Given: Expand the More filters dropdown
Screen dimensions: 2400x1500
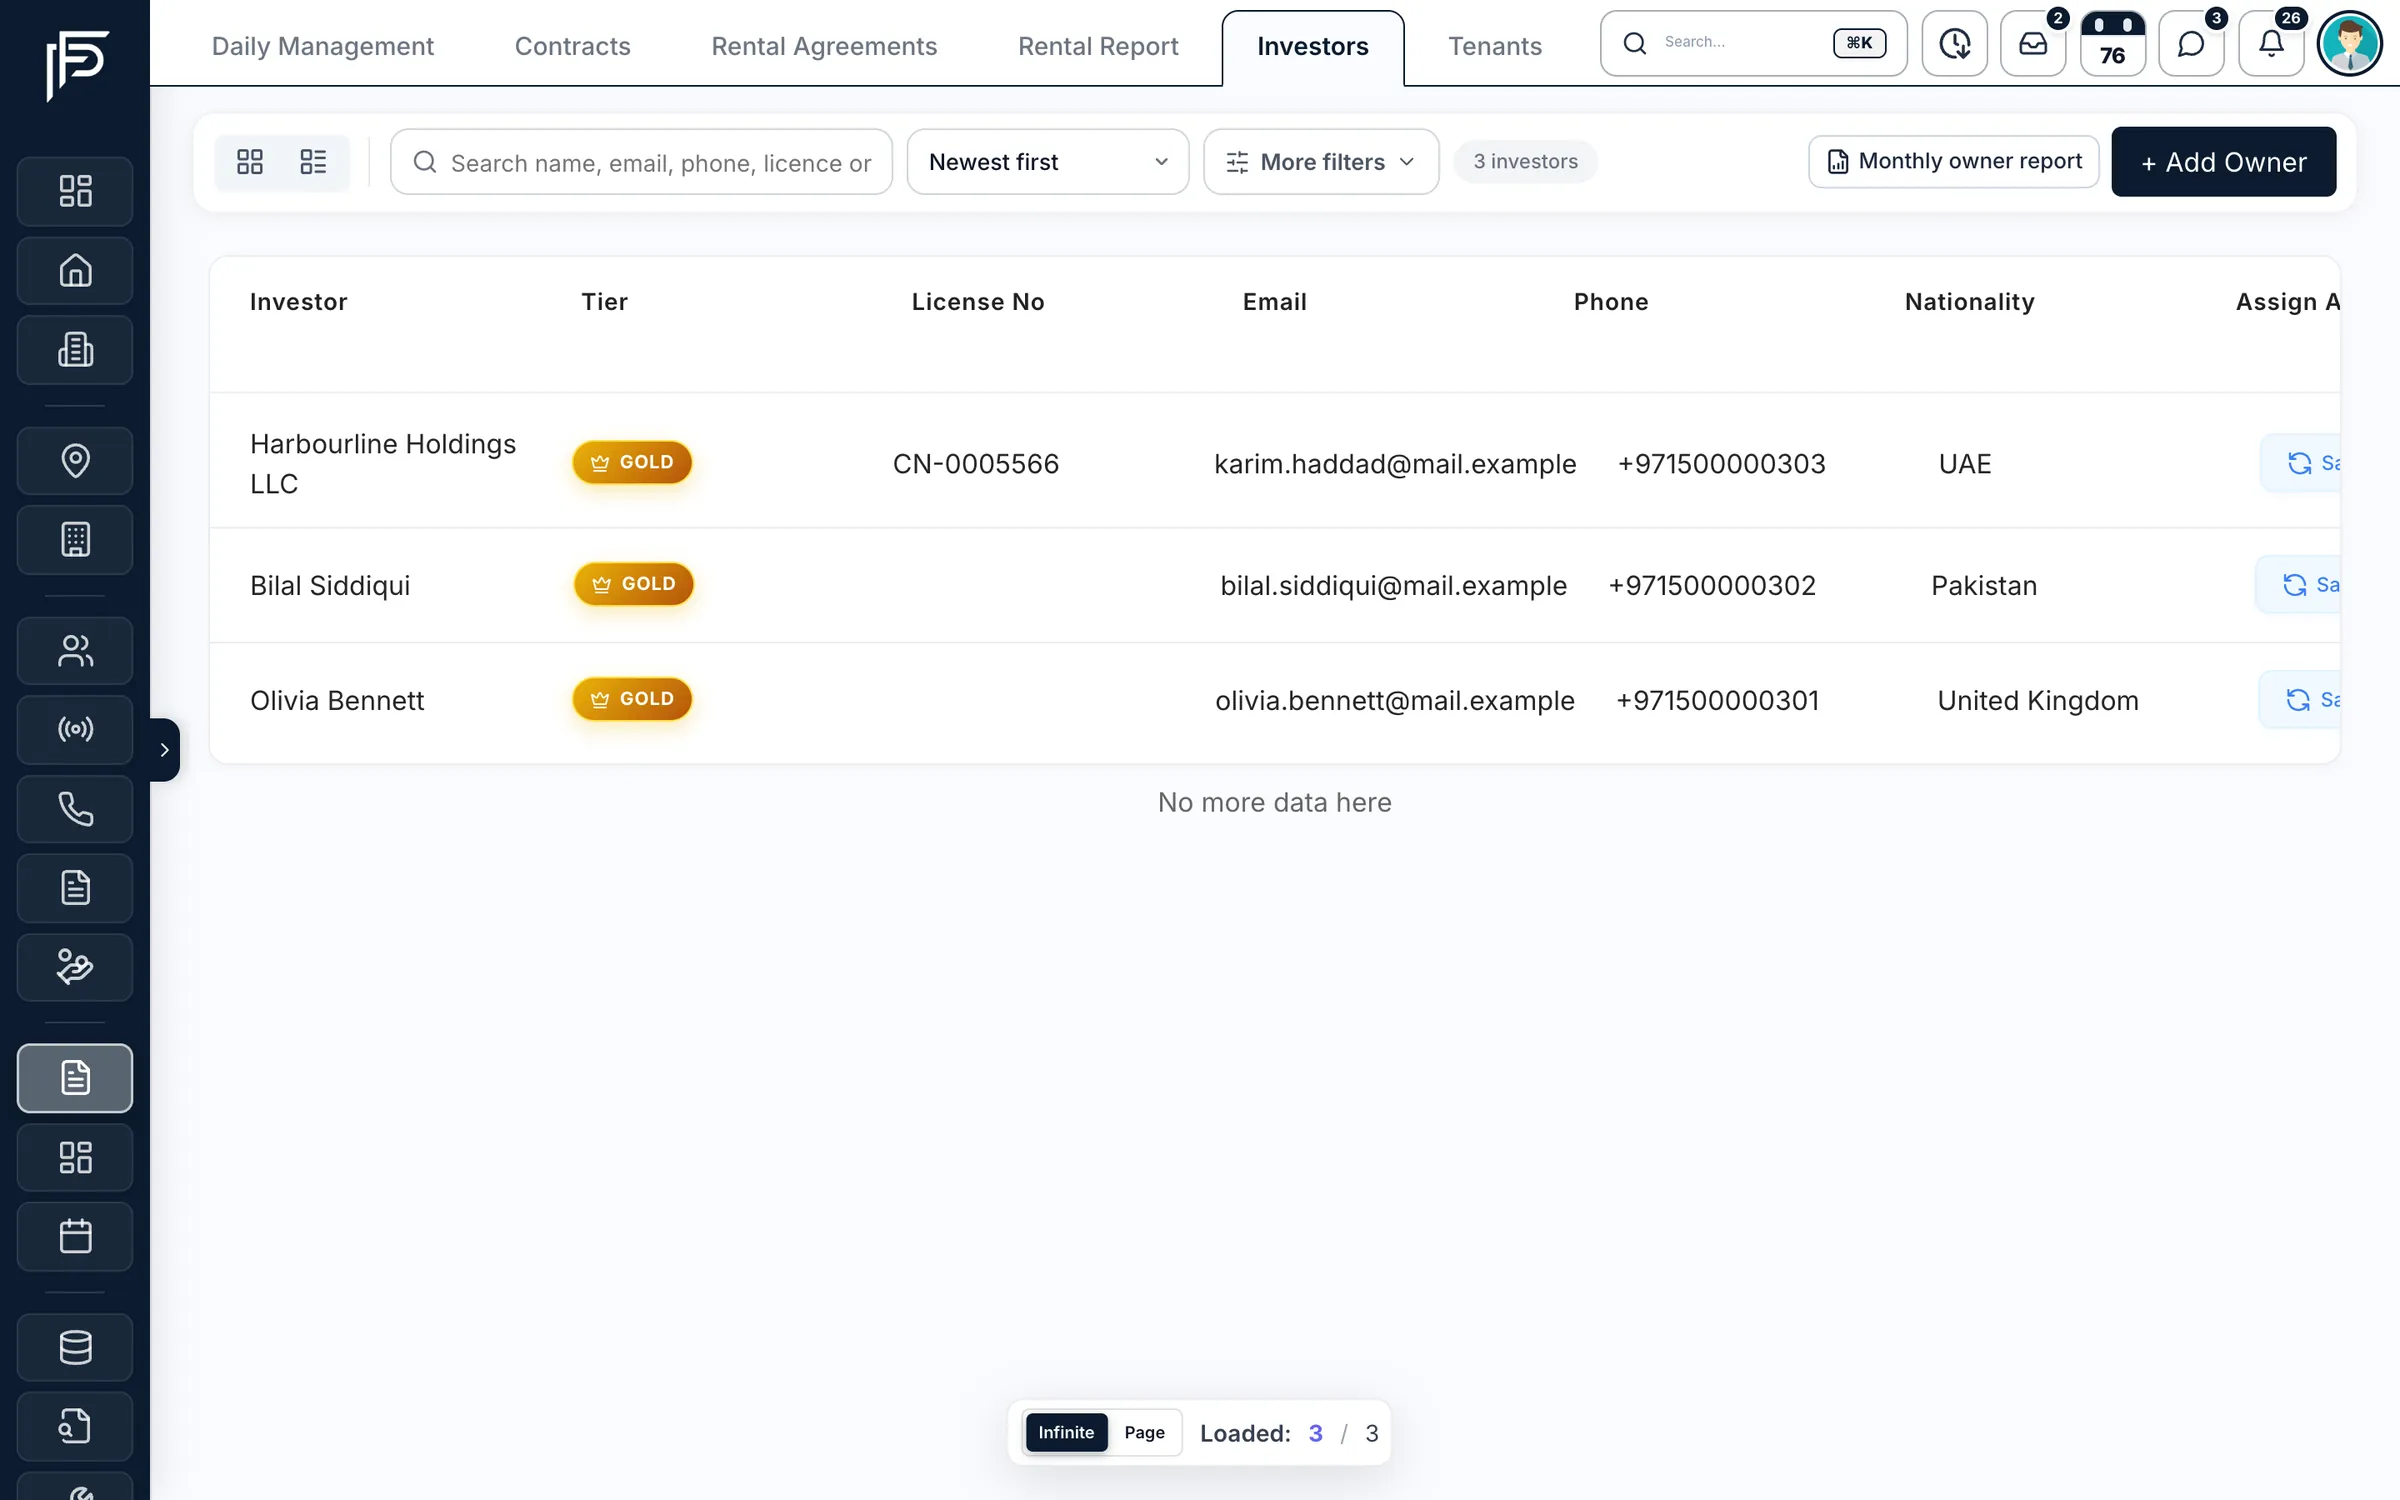Looking at the screenshot, I should point(1320,162).
